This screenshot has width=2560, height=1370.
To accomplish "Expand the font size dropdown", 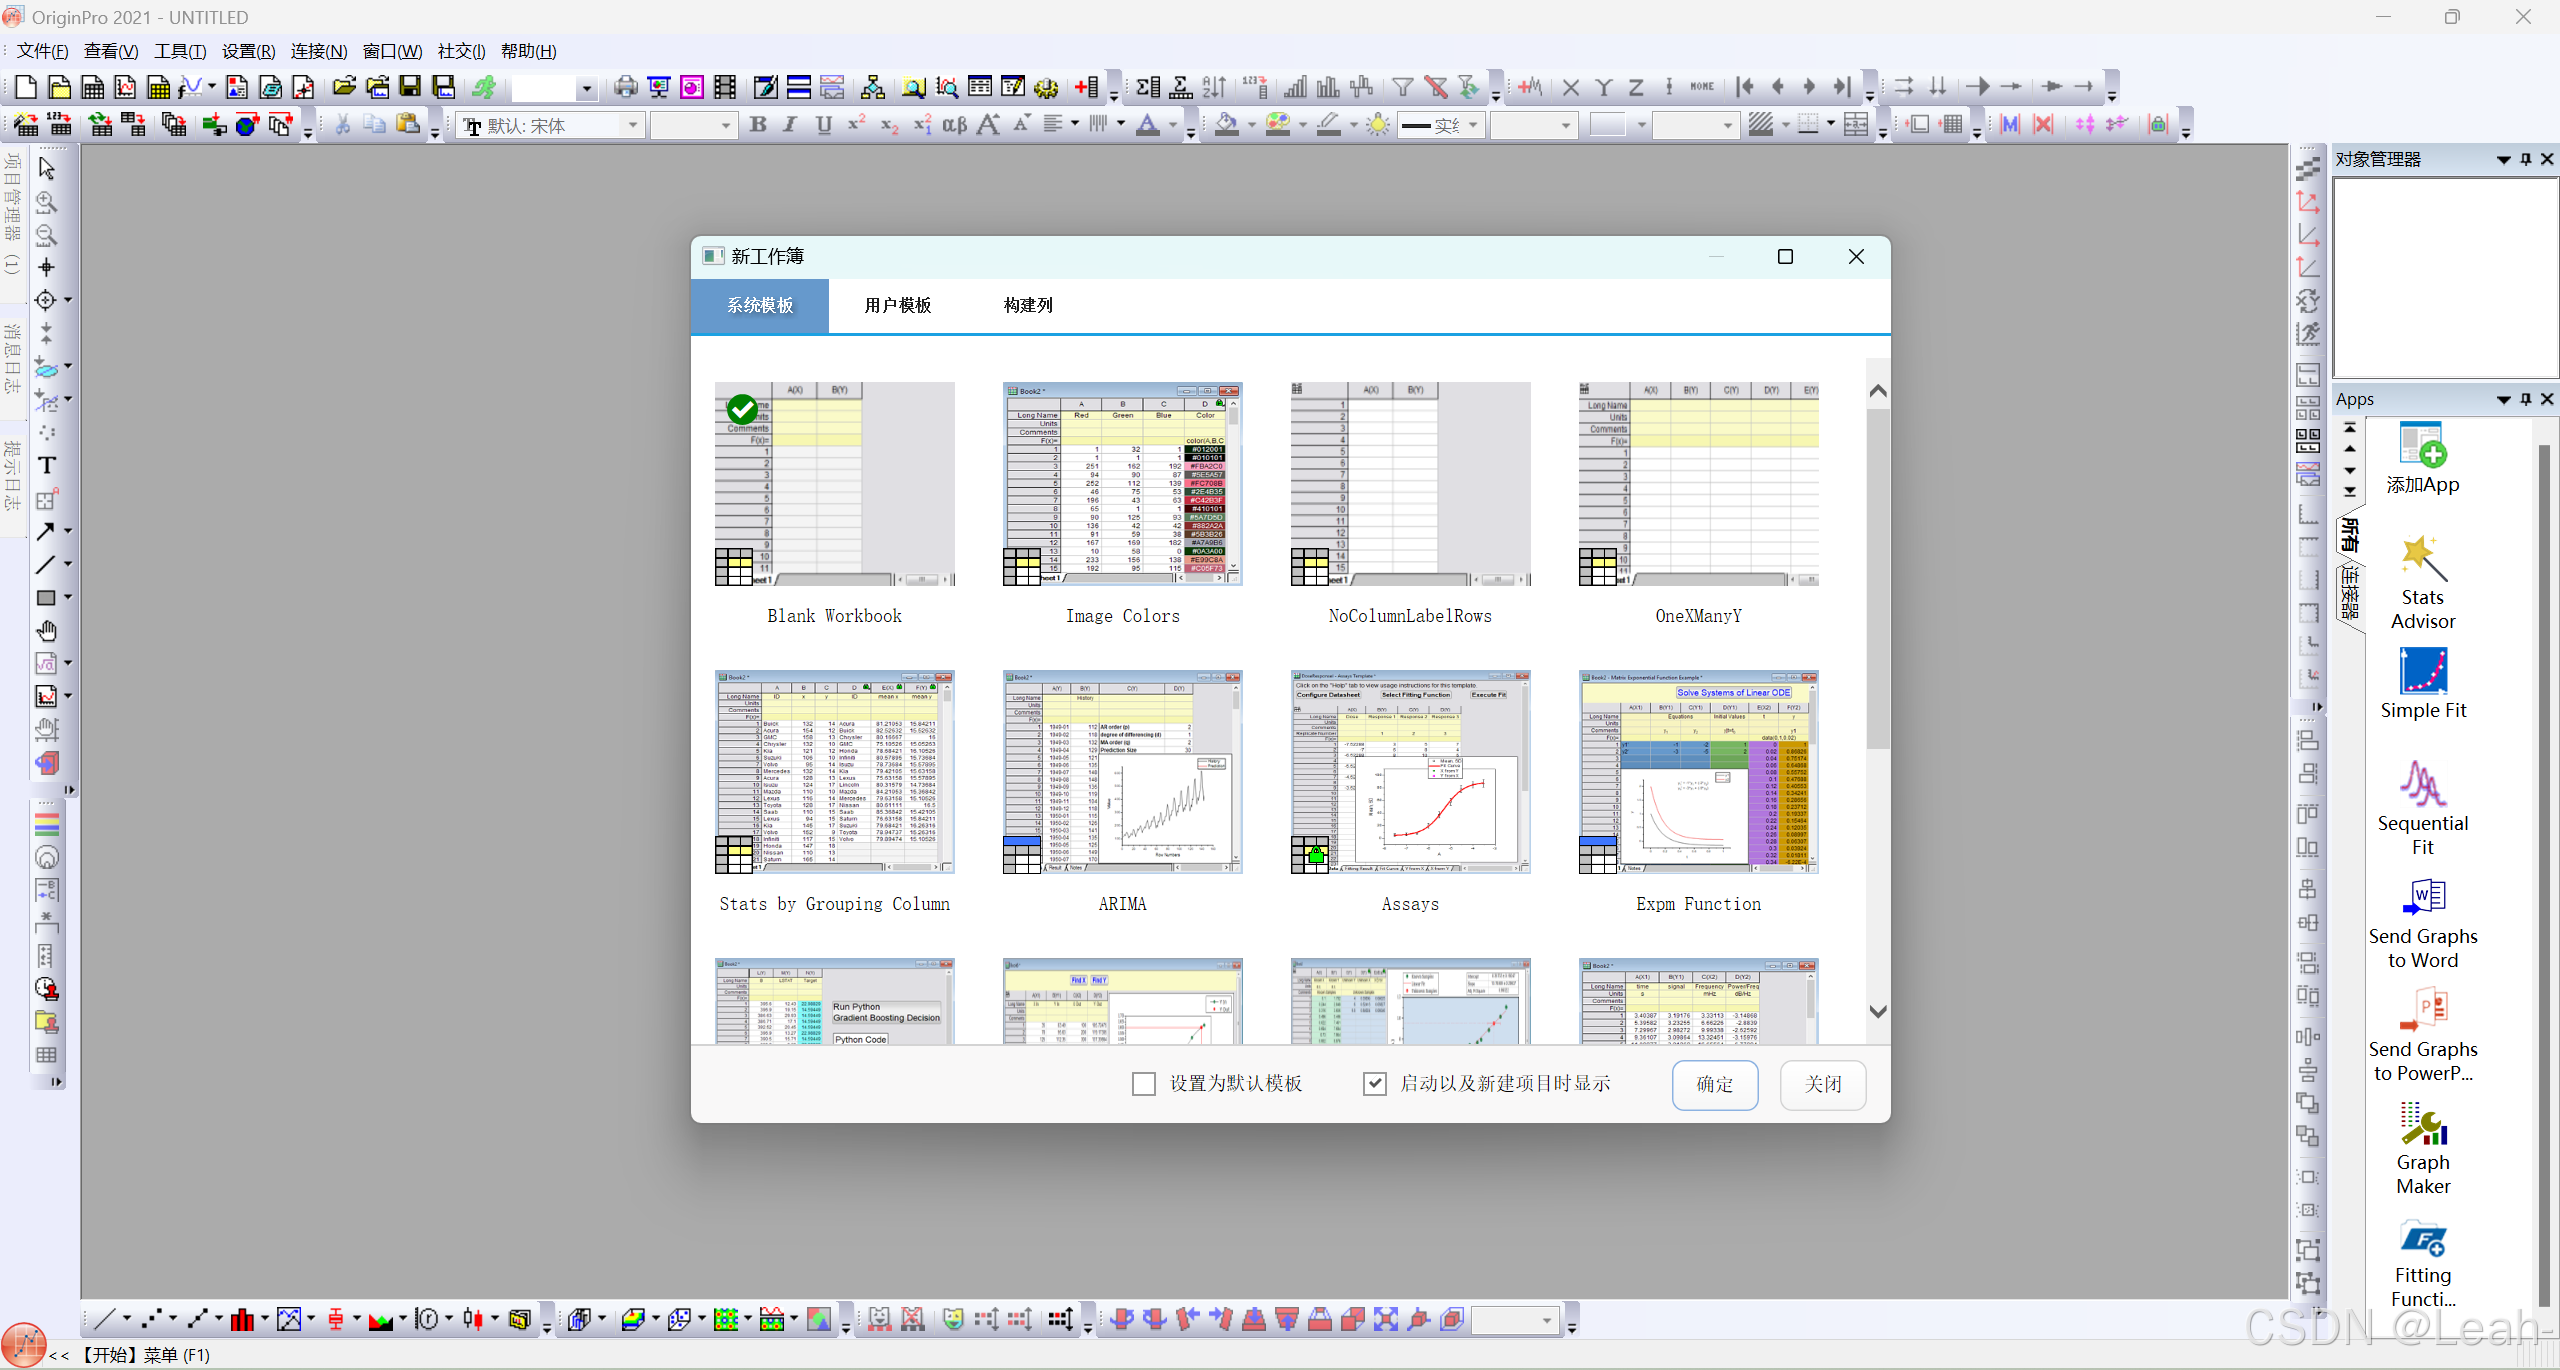I will coord(726,125).
